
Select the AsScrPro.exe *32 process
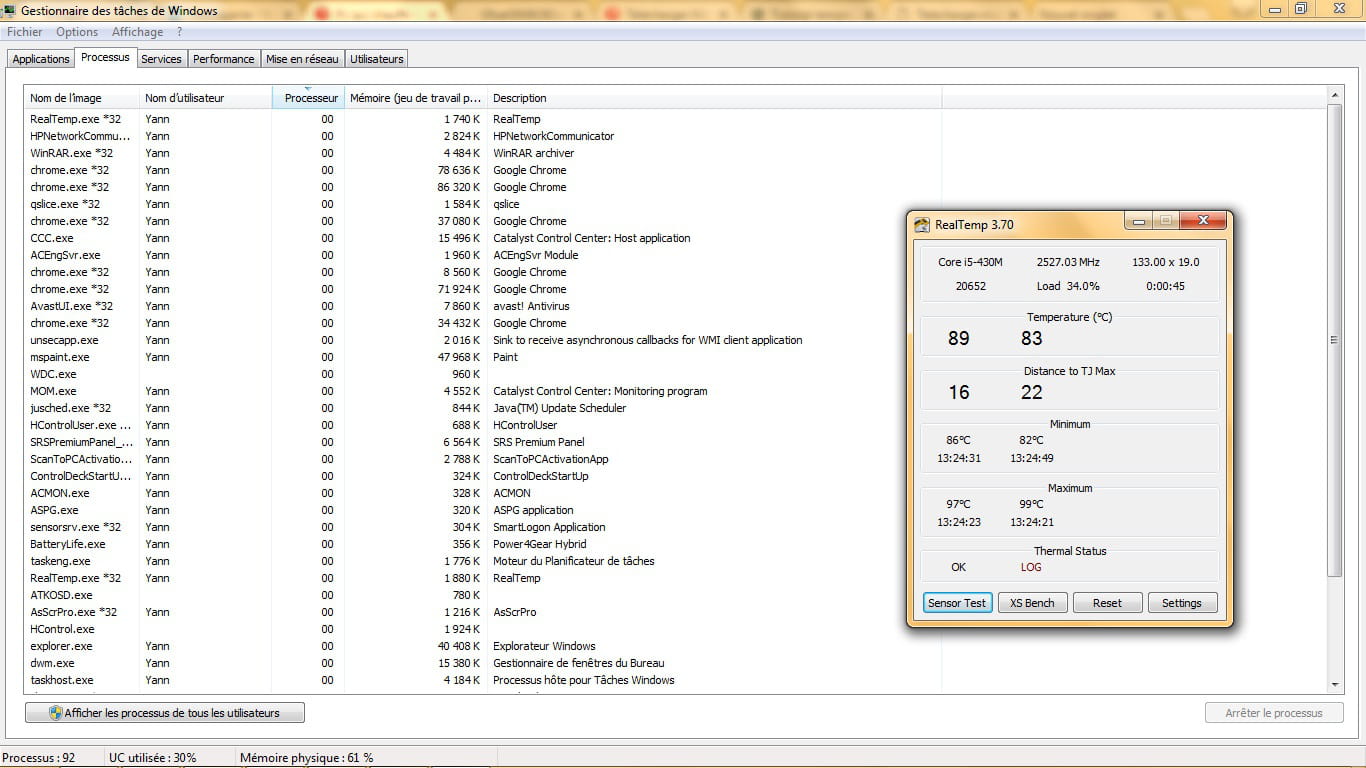483,612
